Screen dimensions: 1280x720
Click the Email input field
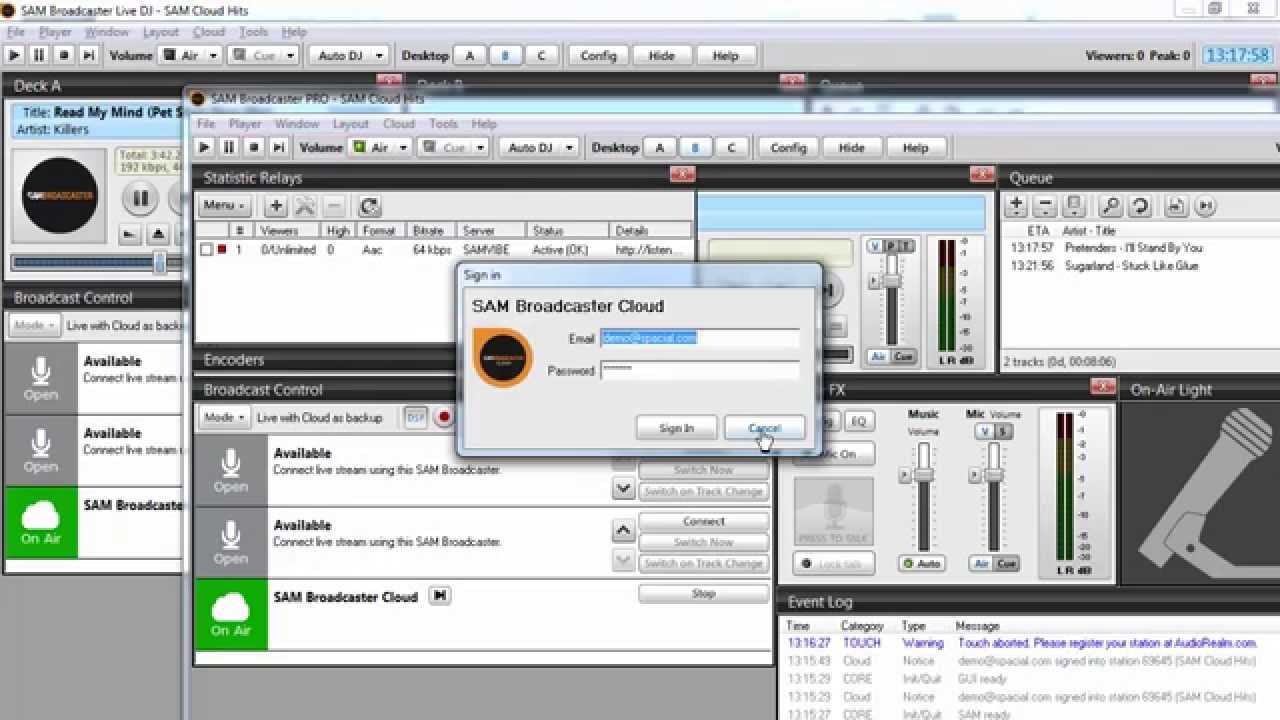pos(699,338)
